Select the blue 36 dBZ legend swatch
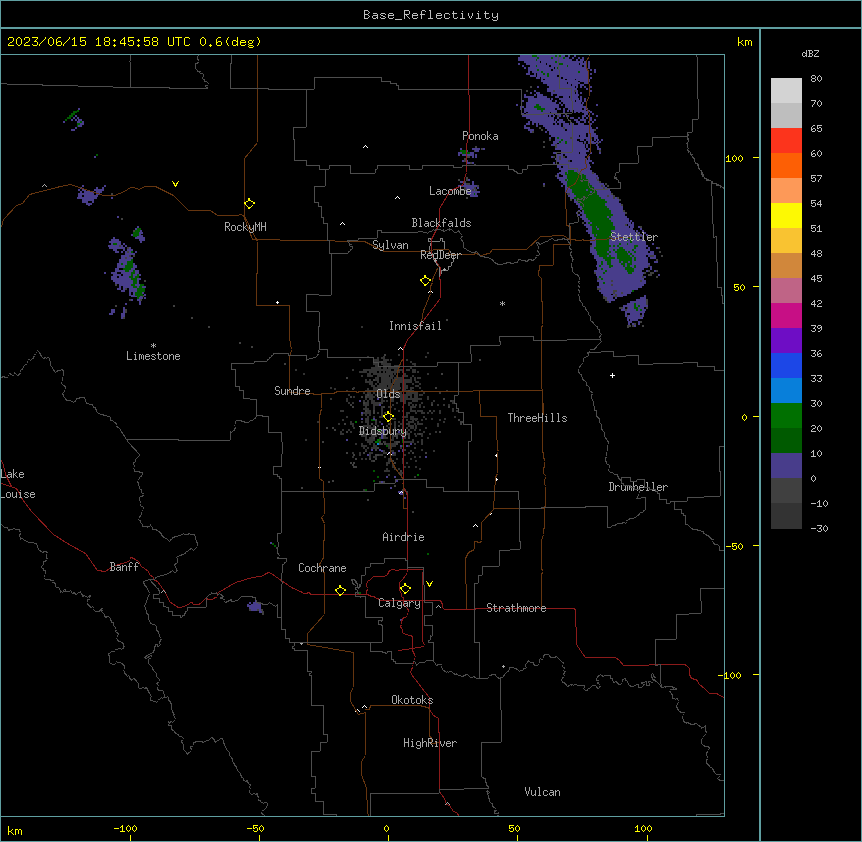This screenshot has height=842, width=862. click(x=786, y=365)
